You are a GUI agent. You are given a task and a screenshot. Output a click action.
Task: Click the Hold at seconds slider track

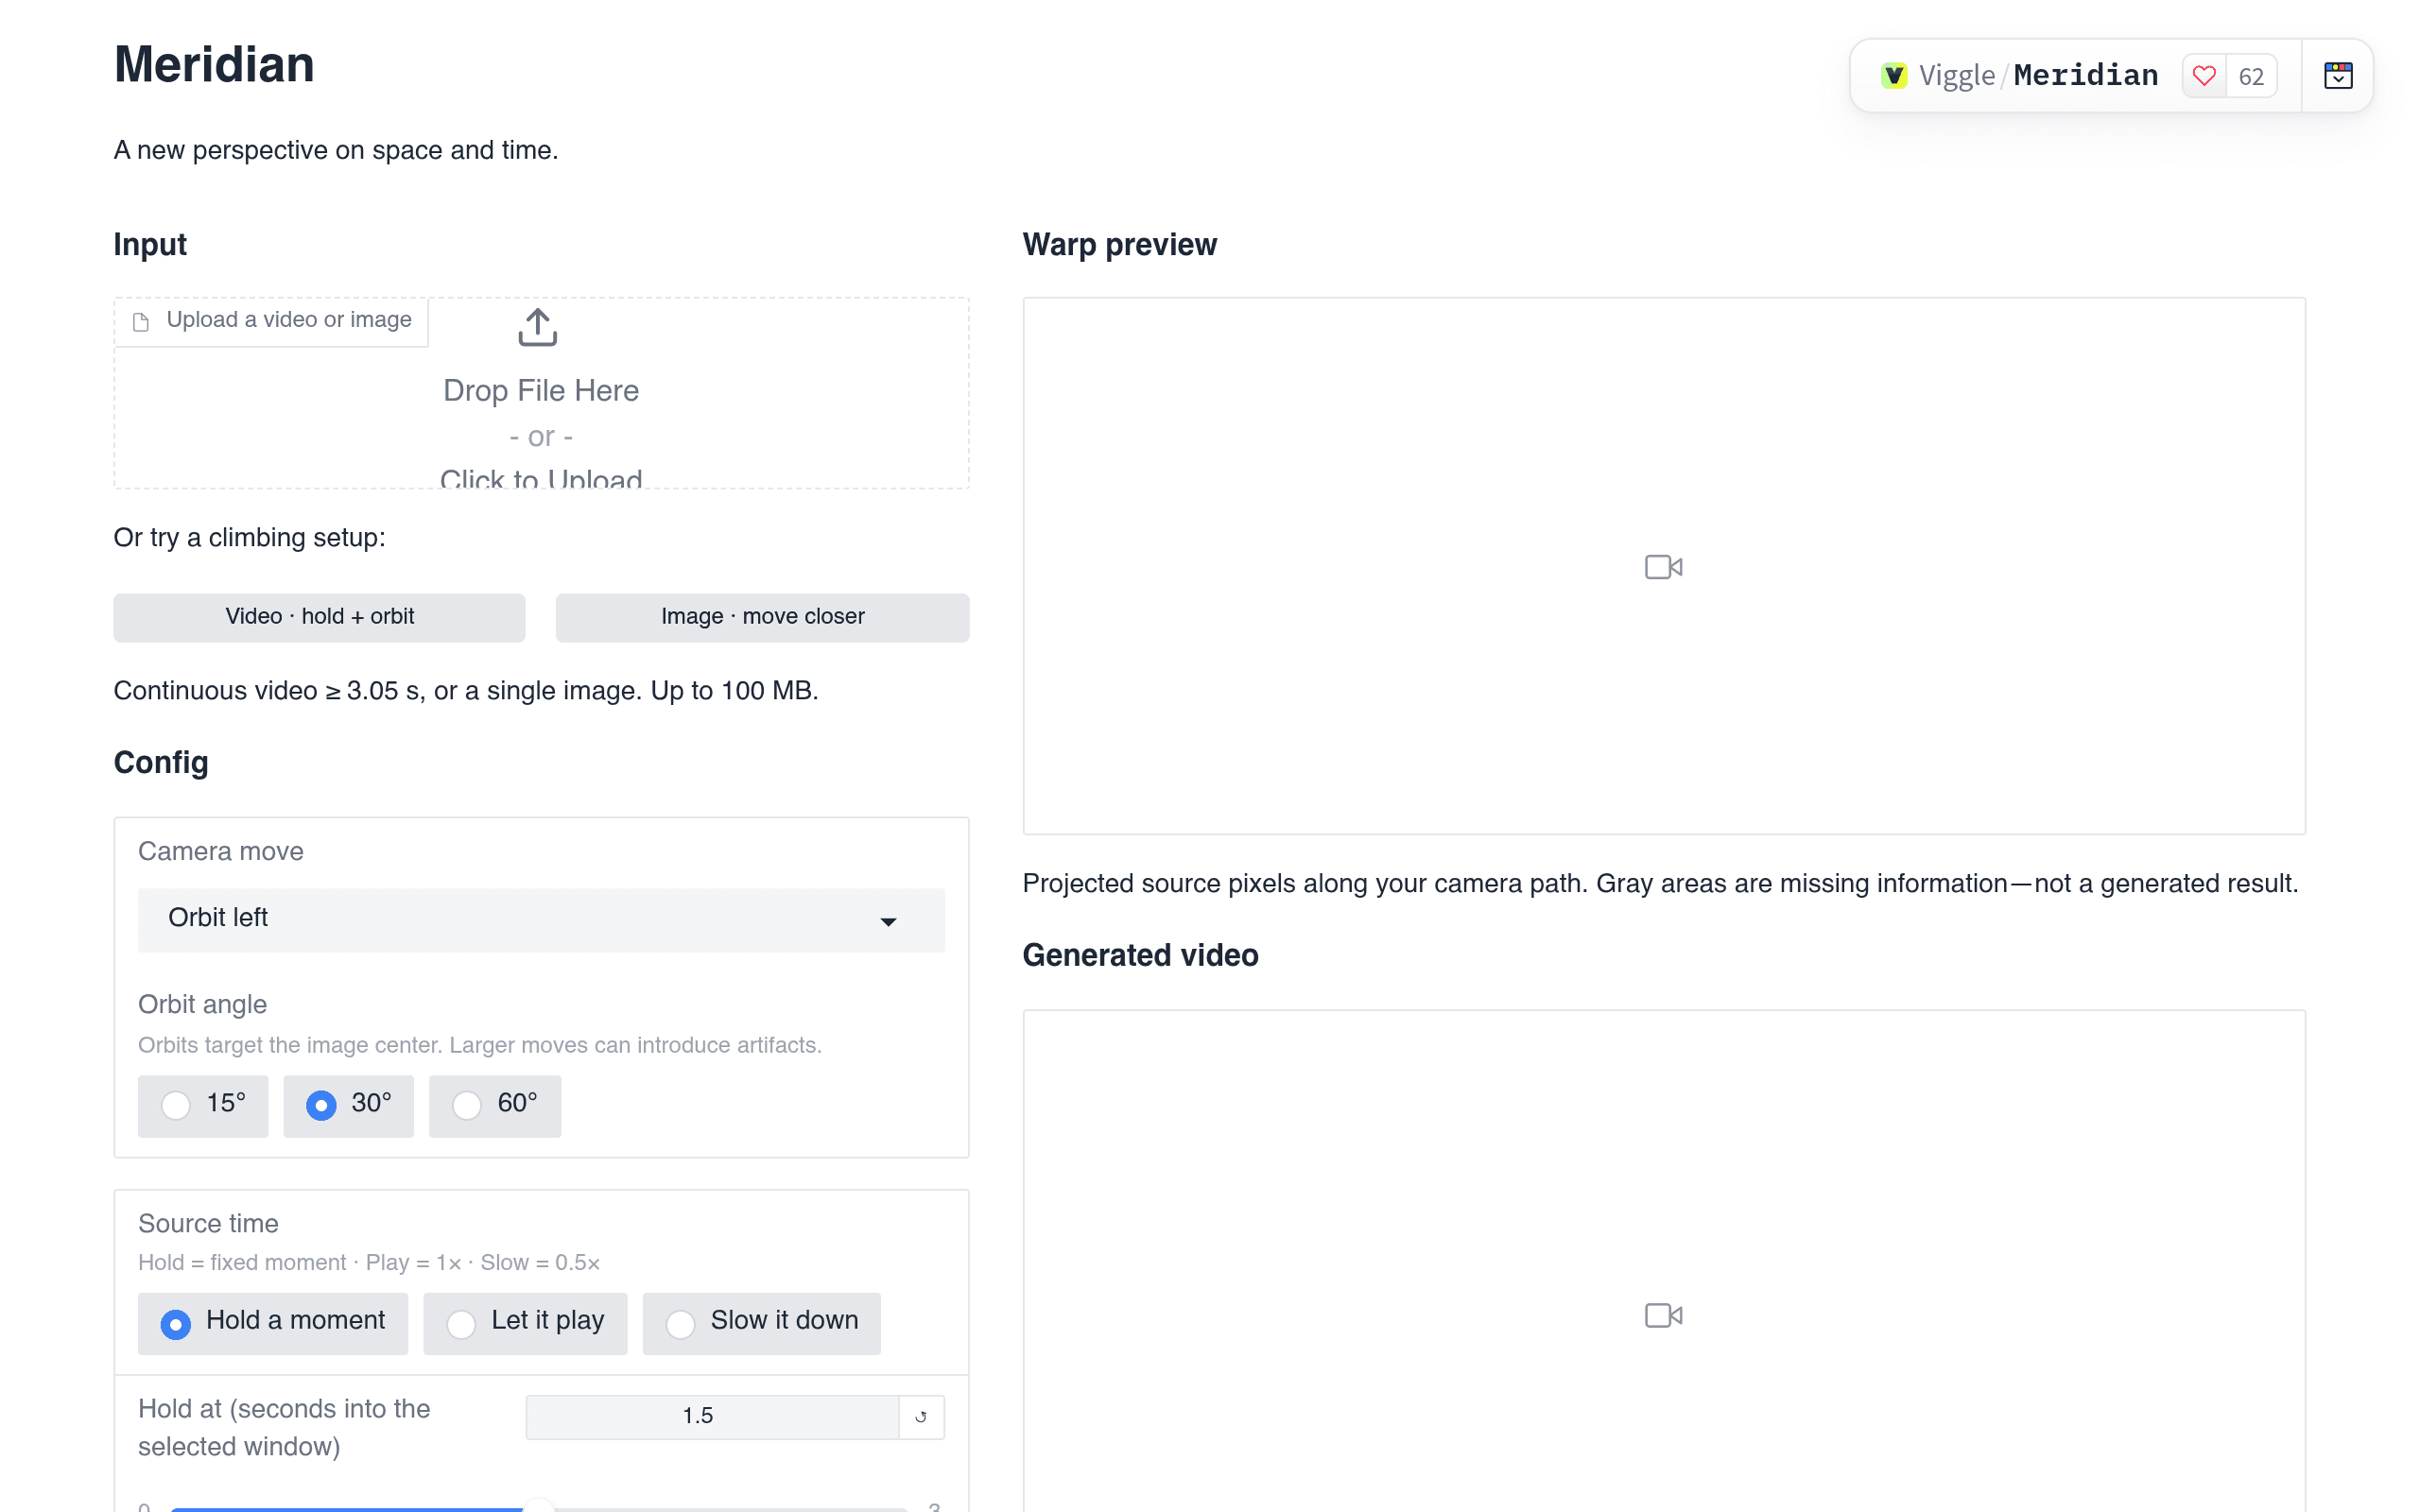click(x=539, y=1507)
